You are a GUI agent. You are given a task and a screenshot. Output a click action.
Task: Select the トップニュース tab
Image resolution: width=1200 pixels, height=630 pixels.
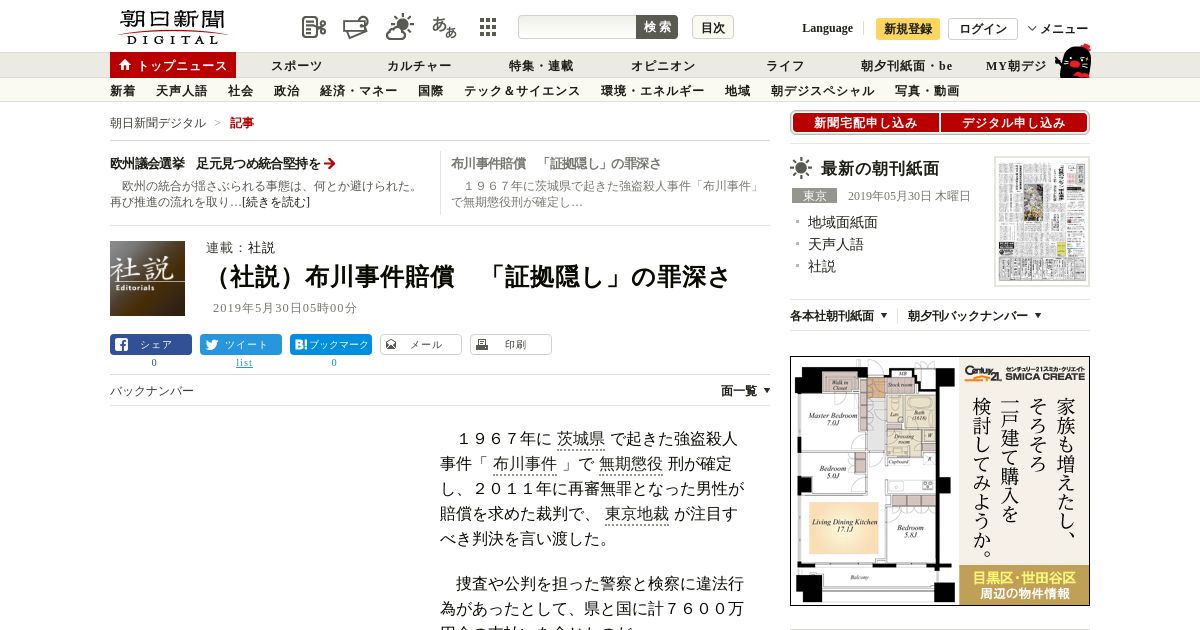click(x=173, y=65)
